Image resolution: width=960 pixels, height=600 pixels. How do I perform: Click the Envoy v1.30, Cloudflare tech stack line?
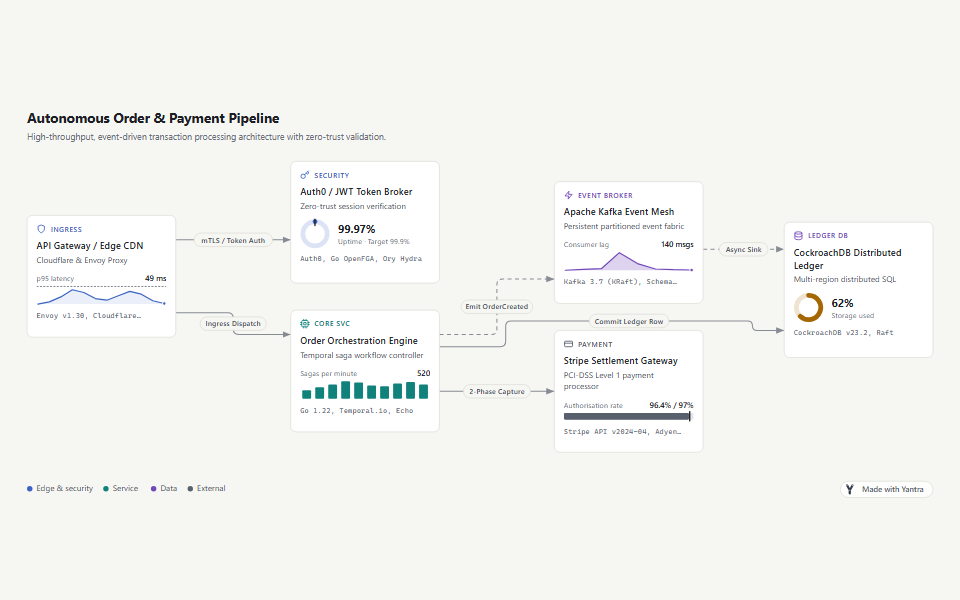coord(89,316)
